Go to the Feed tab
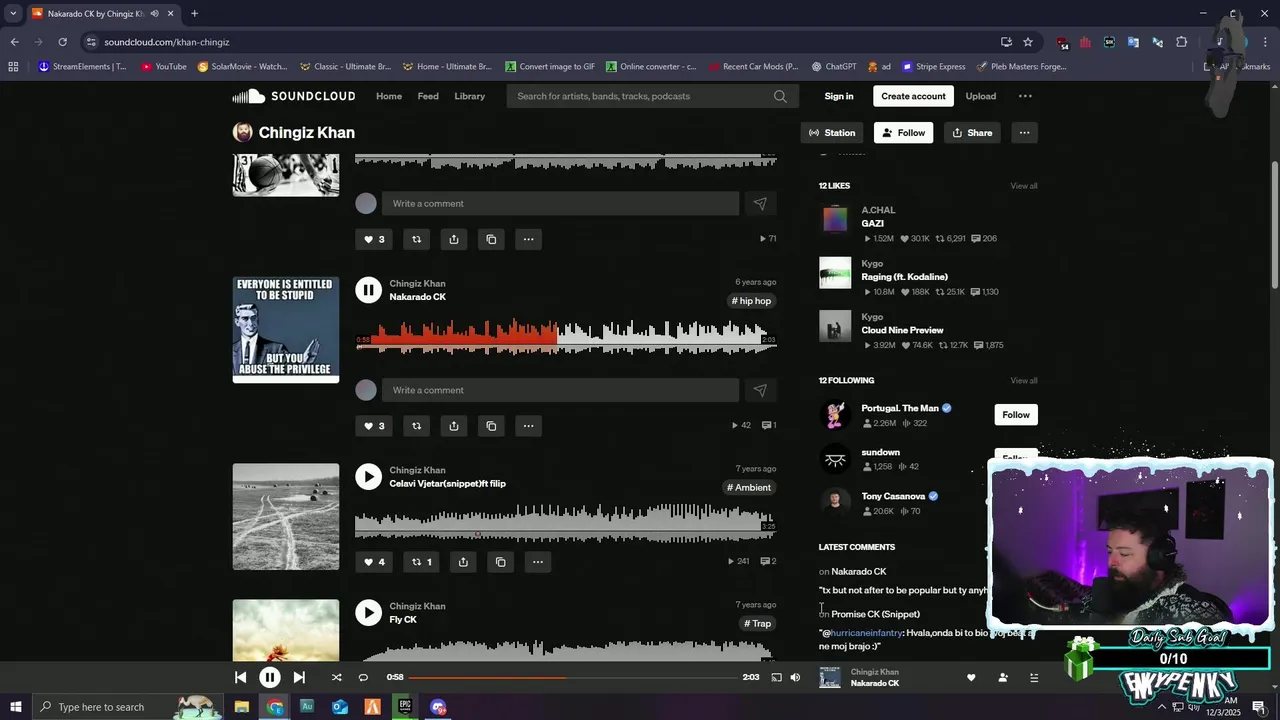This screenshot has width=1280, height=720. (x=428, y=96)
